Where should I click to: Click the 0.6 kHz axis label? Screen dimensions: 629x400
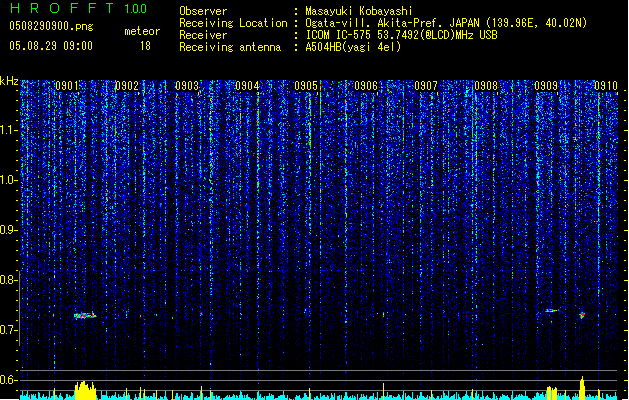[8, 380]
